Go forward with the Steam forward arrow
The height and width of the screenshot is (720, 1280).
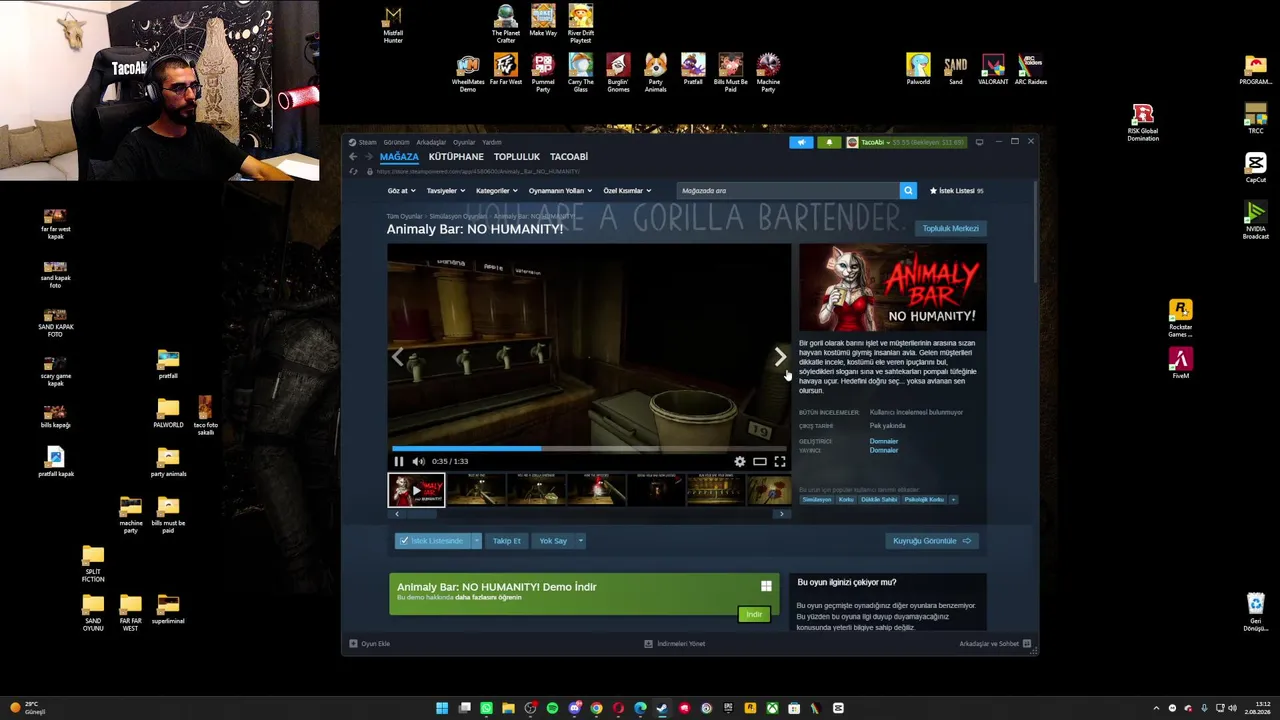click(368, 157)
